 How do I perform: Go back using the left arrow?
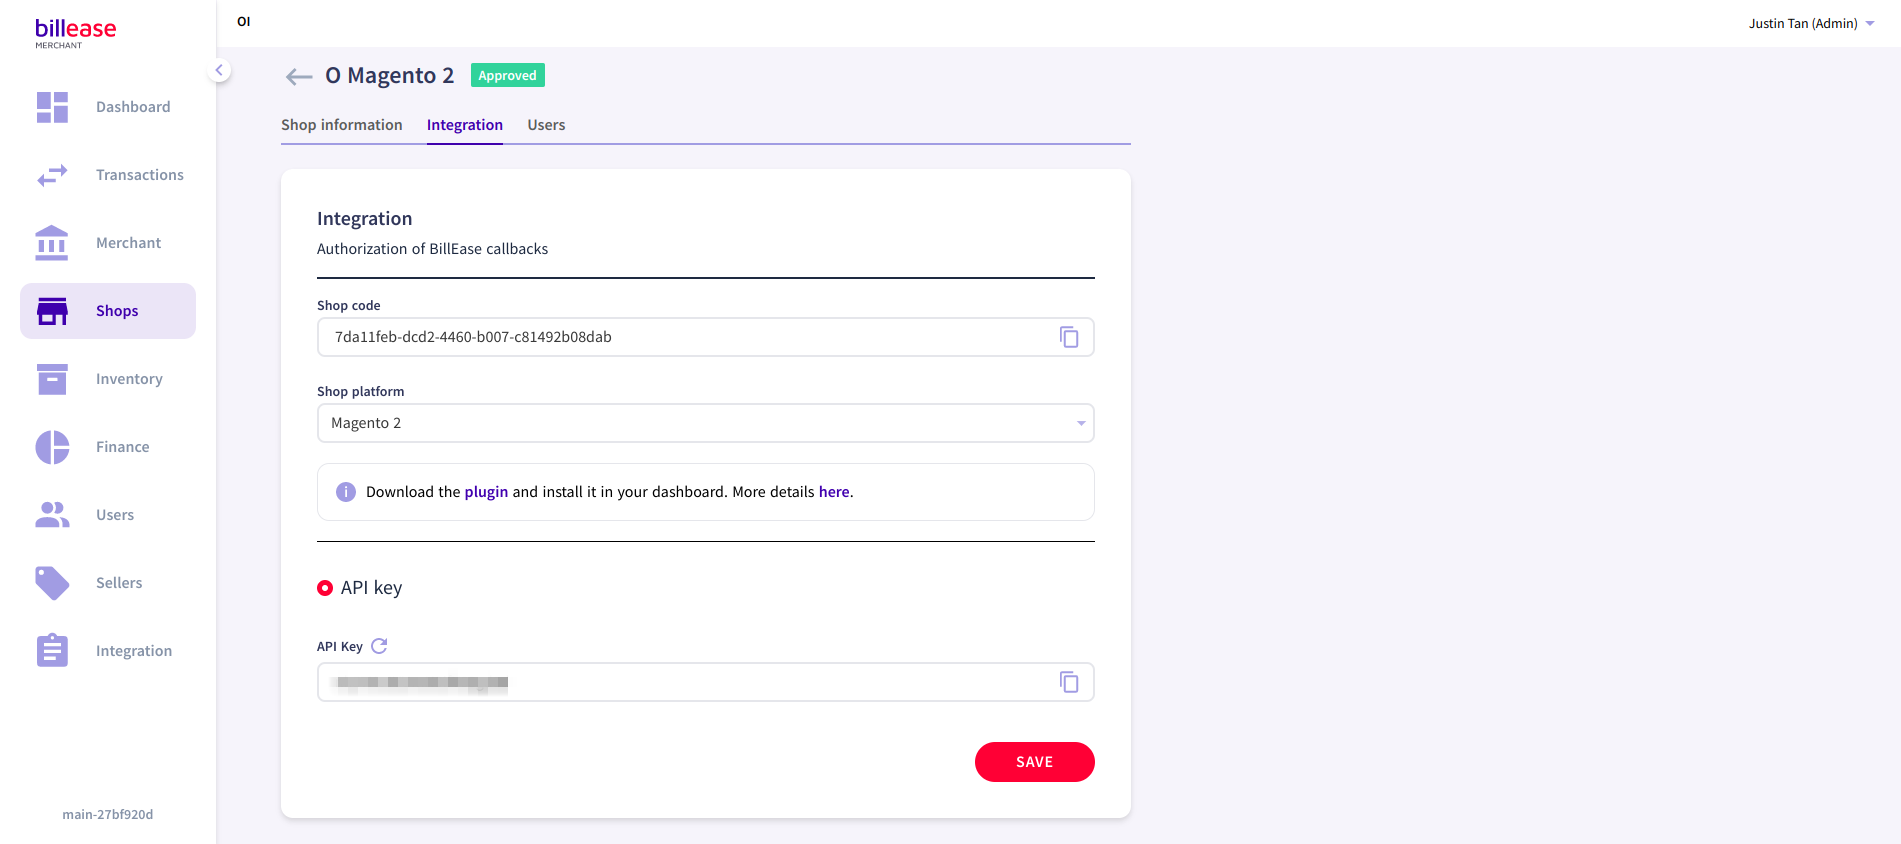(x=299, y=76)
